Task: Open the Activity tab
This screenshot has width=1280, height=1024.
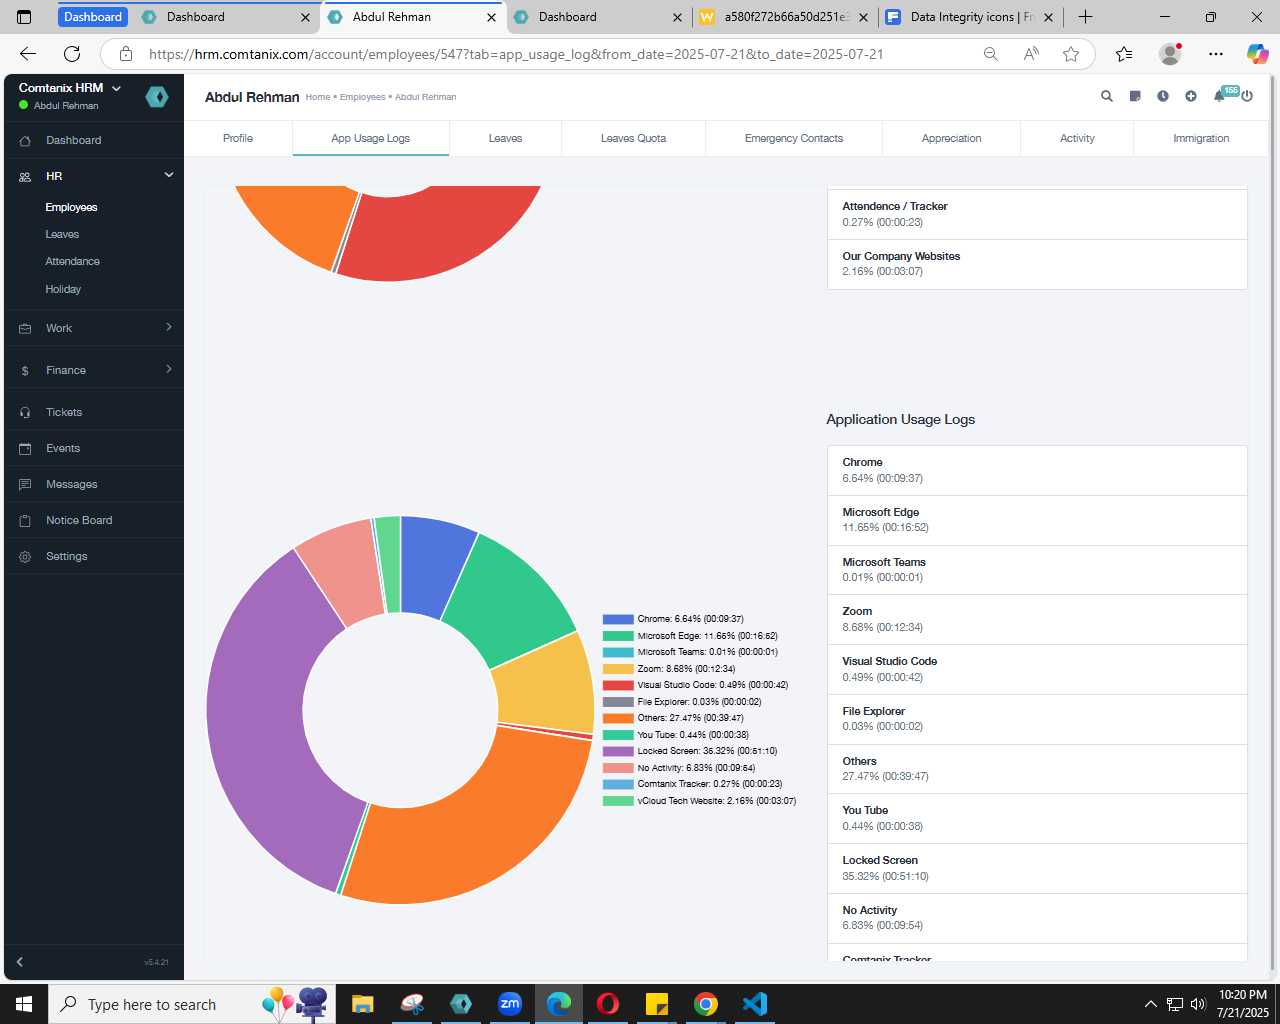Action: pos(1077,138)
